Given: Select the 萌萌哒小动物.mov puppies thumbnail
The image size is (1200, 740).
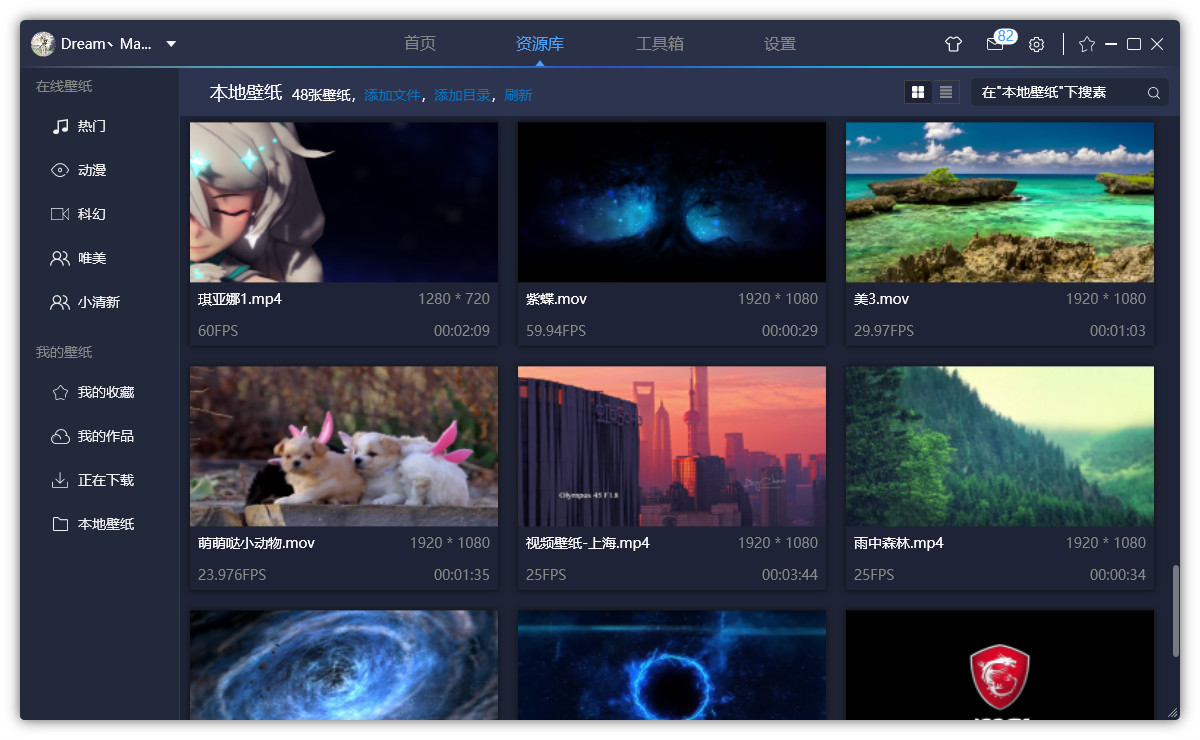Looking at the screenshot, I should (x=344, y=446).
